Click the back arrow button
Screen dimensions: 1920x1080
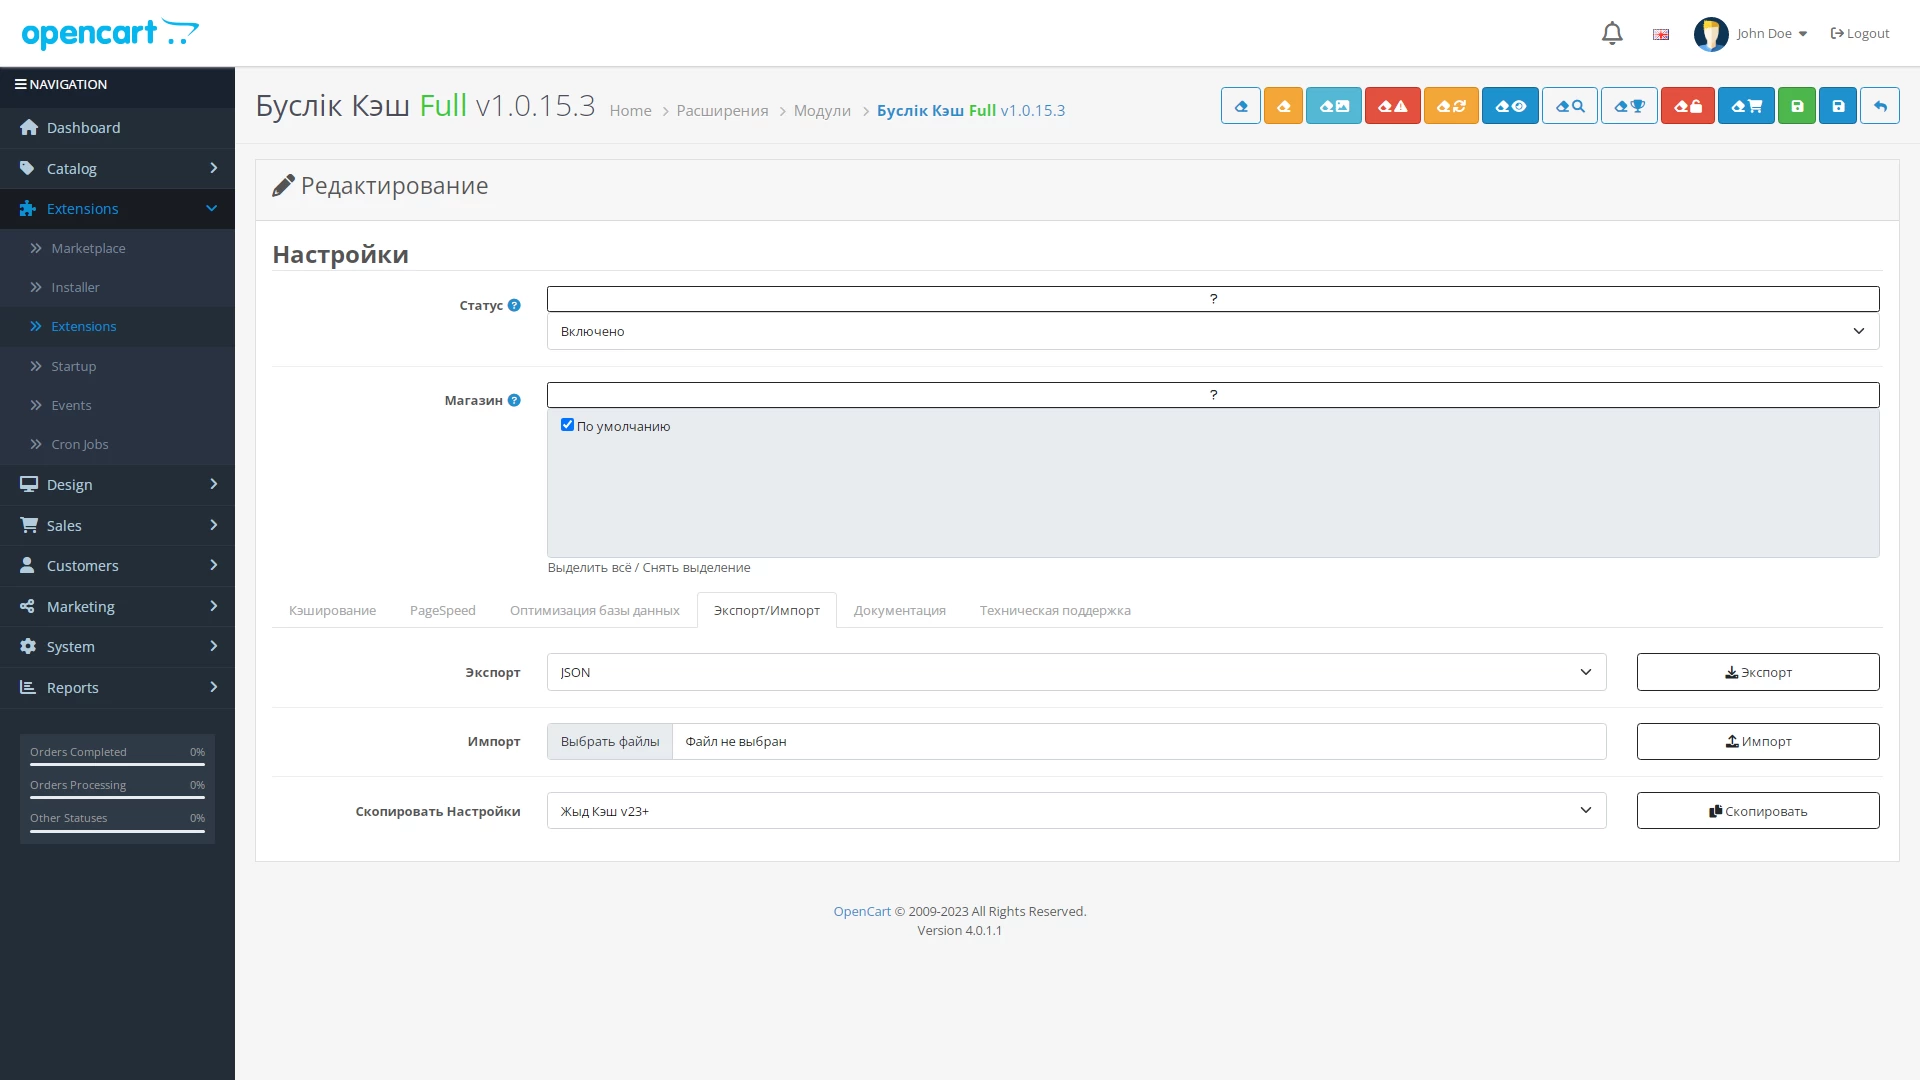[1880, 106]
